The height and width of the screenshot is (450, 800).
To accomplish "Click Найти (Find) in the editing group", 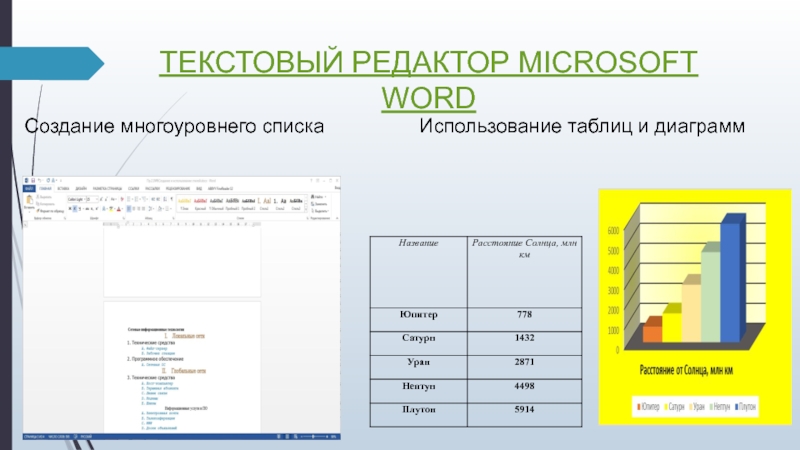I will point(317,197).
